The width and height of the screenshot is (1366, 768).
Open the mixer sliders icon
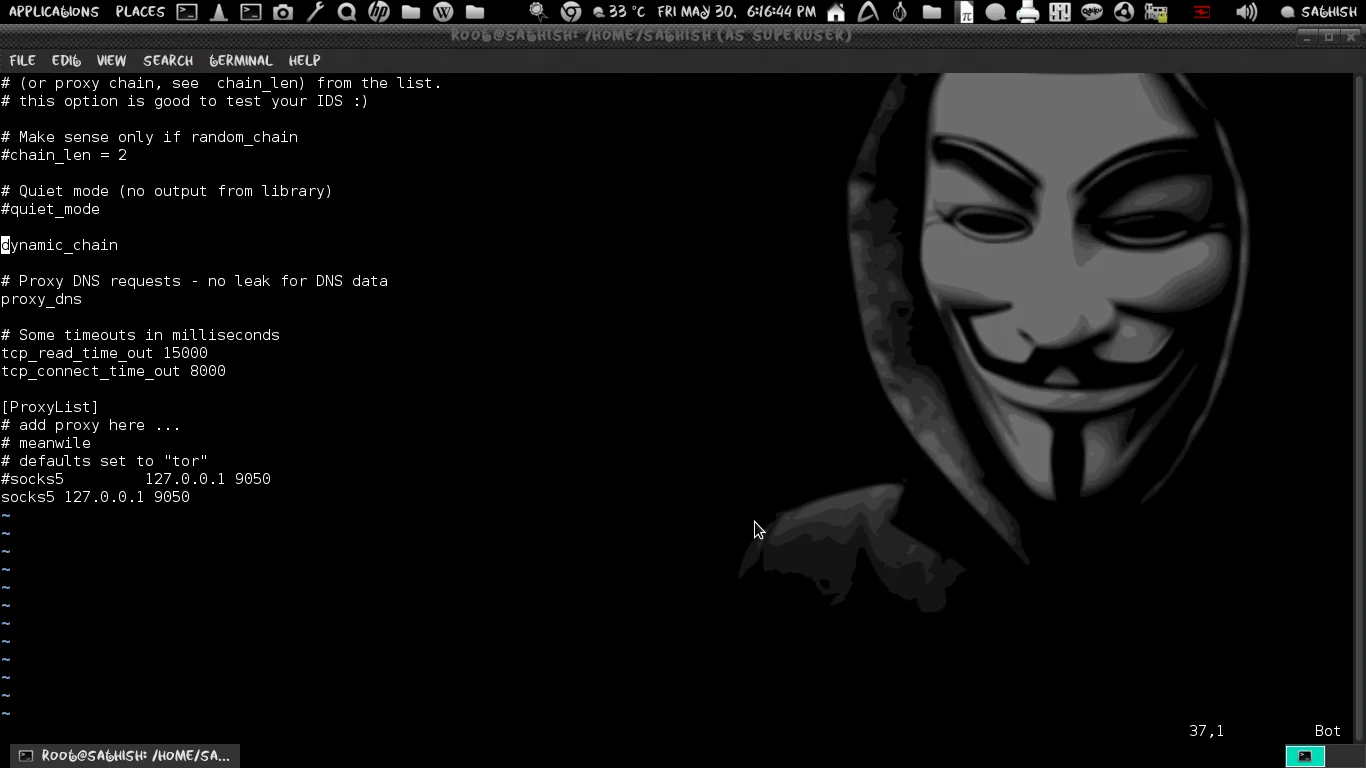1060,12
